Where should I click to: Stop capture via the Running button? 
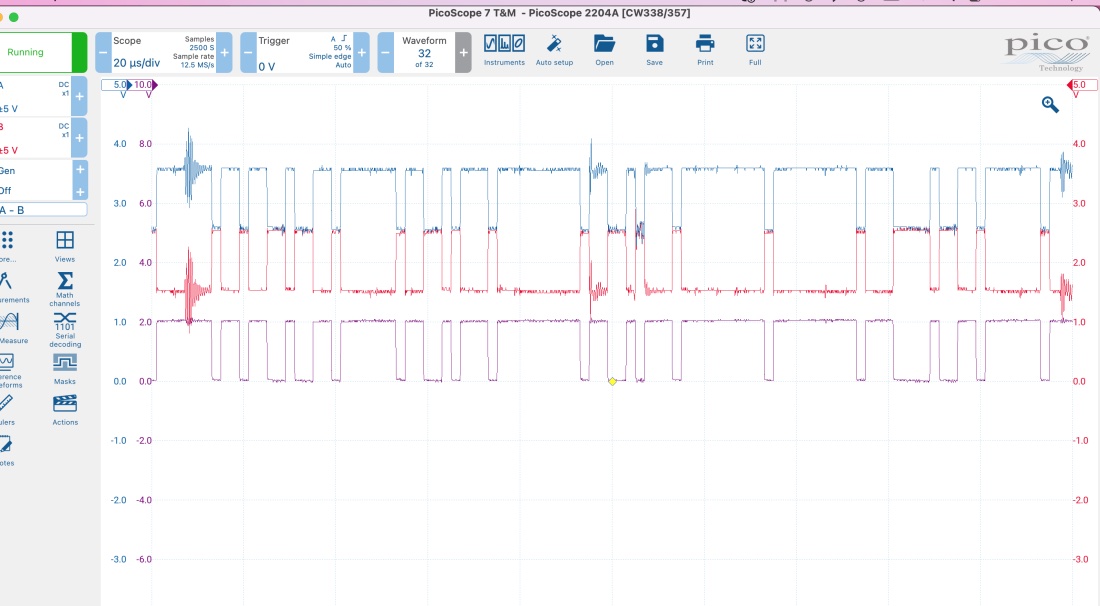[x=42, y=52]
